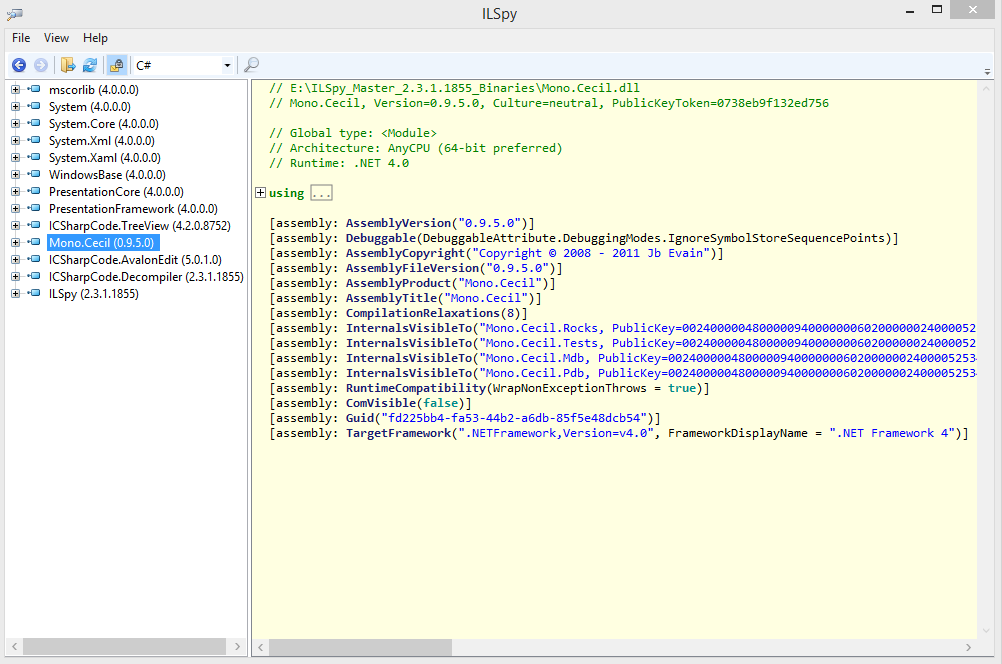1002x664 pixels.
Task: Expand the System.Core assembly node
Action: pos(15,123)
